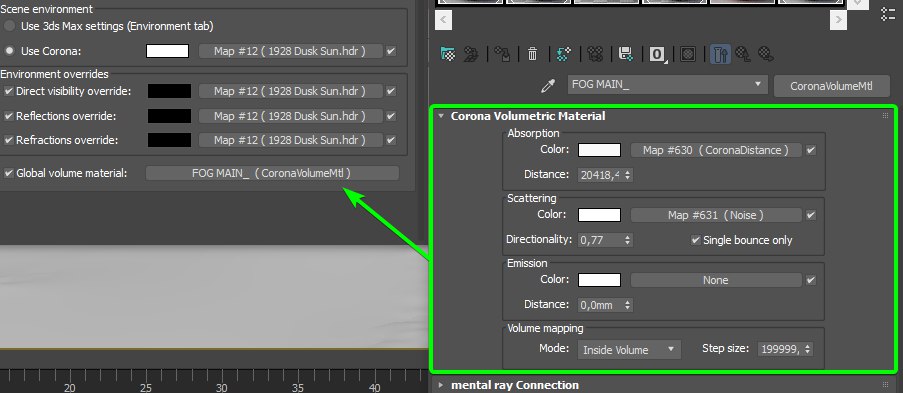Click the Directionality 0,77 value field

click(600, 240)
